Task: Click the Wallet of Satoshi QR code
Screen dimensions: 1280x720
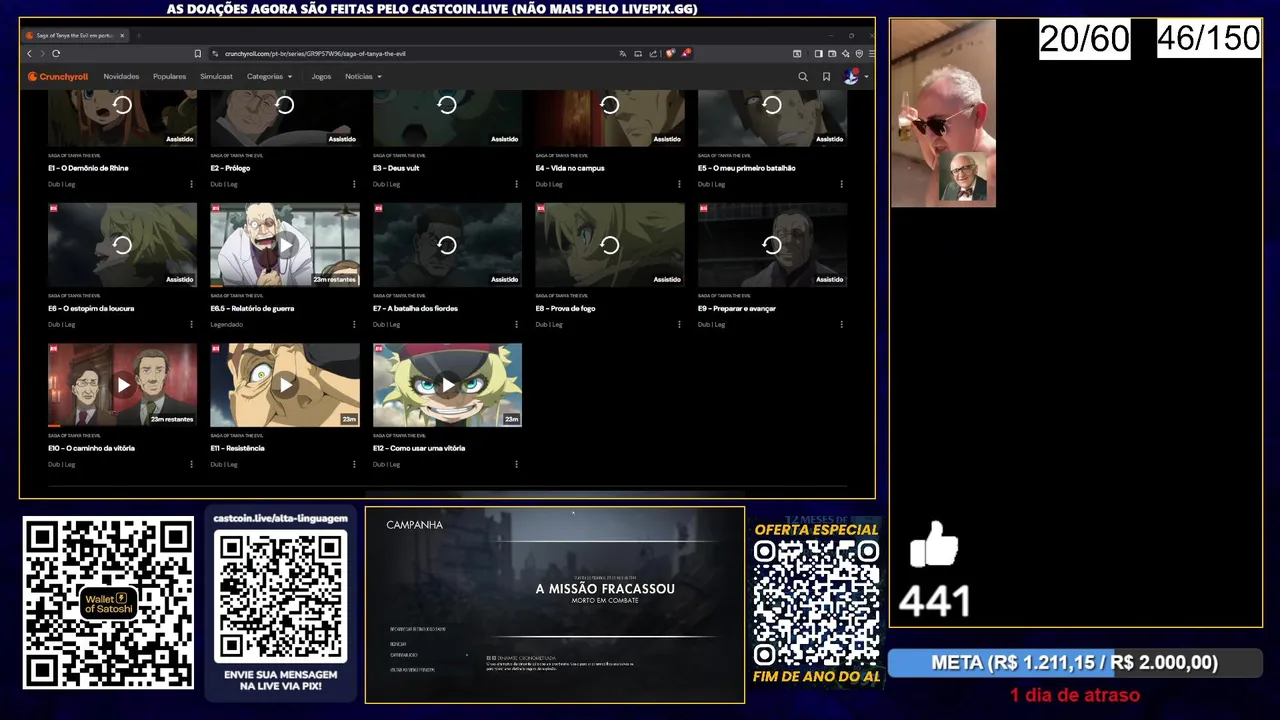Action: click(x=108, y=603)
